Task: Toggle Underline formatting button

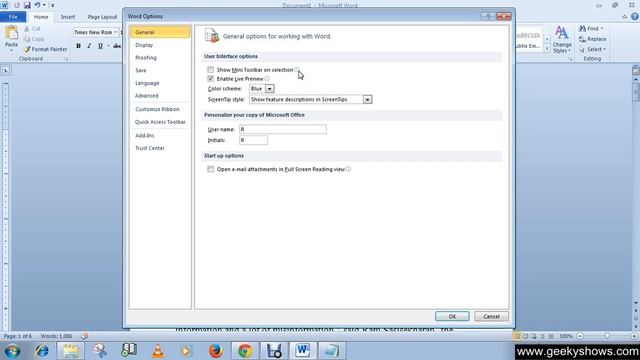Action: coord(100,46)
